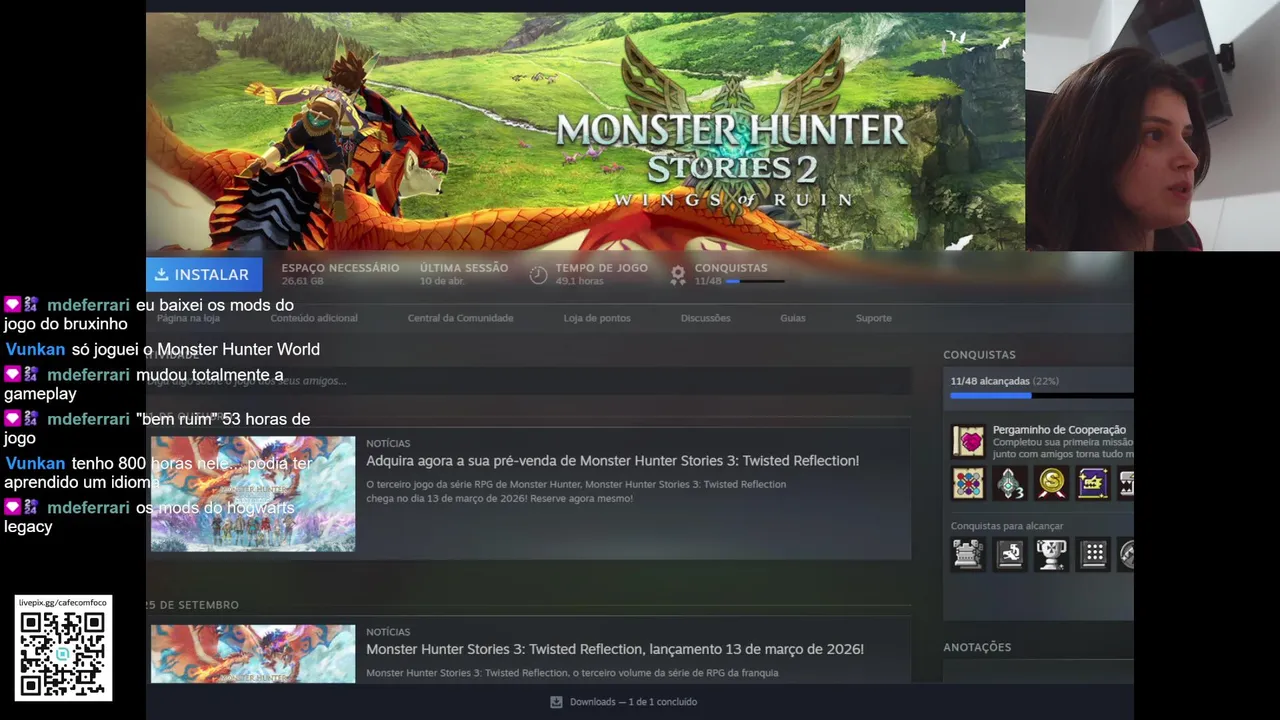Click the locked dotted grid book achievement
The height and width of the screenshot is (720, 1280).
pos(1094,554)
